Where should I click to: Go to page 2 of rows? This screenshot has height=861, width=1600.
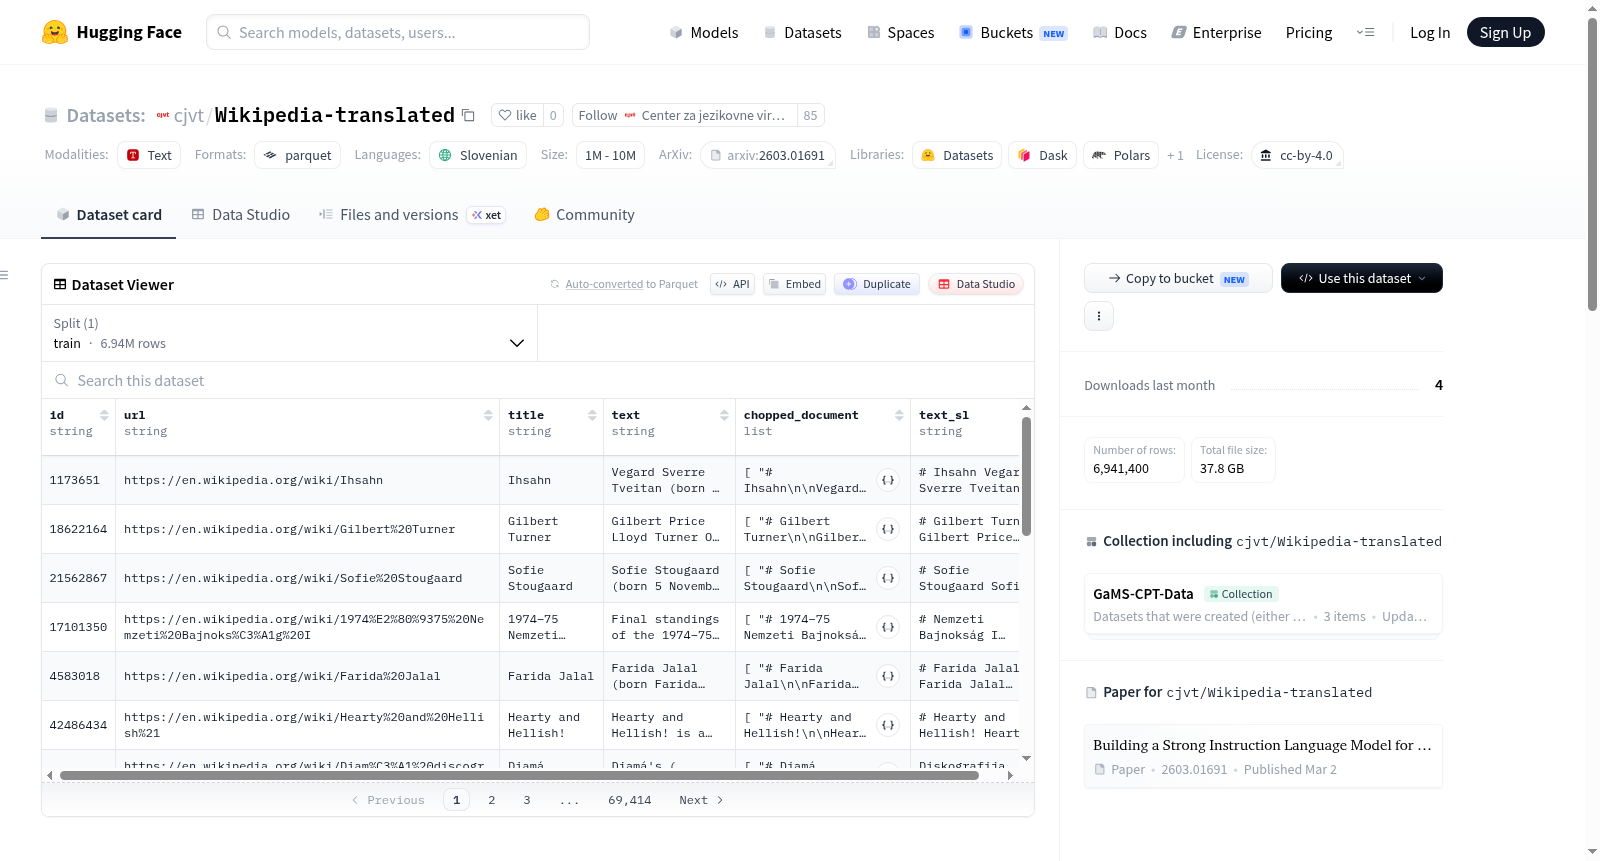[x=492, y=800]
